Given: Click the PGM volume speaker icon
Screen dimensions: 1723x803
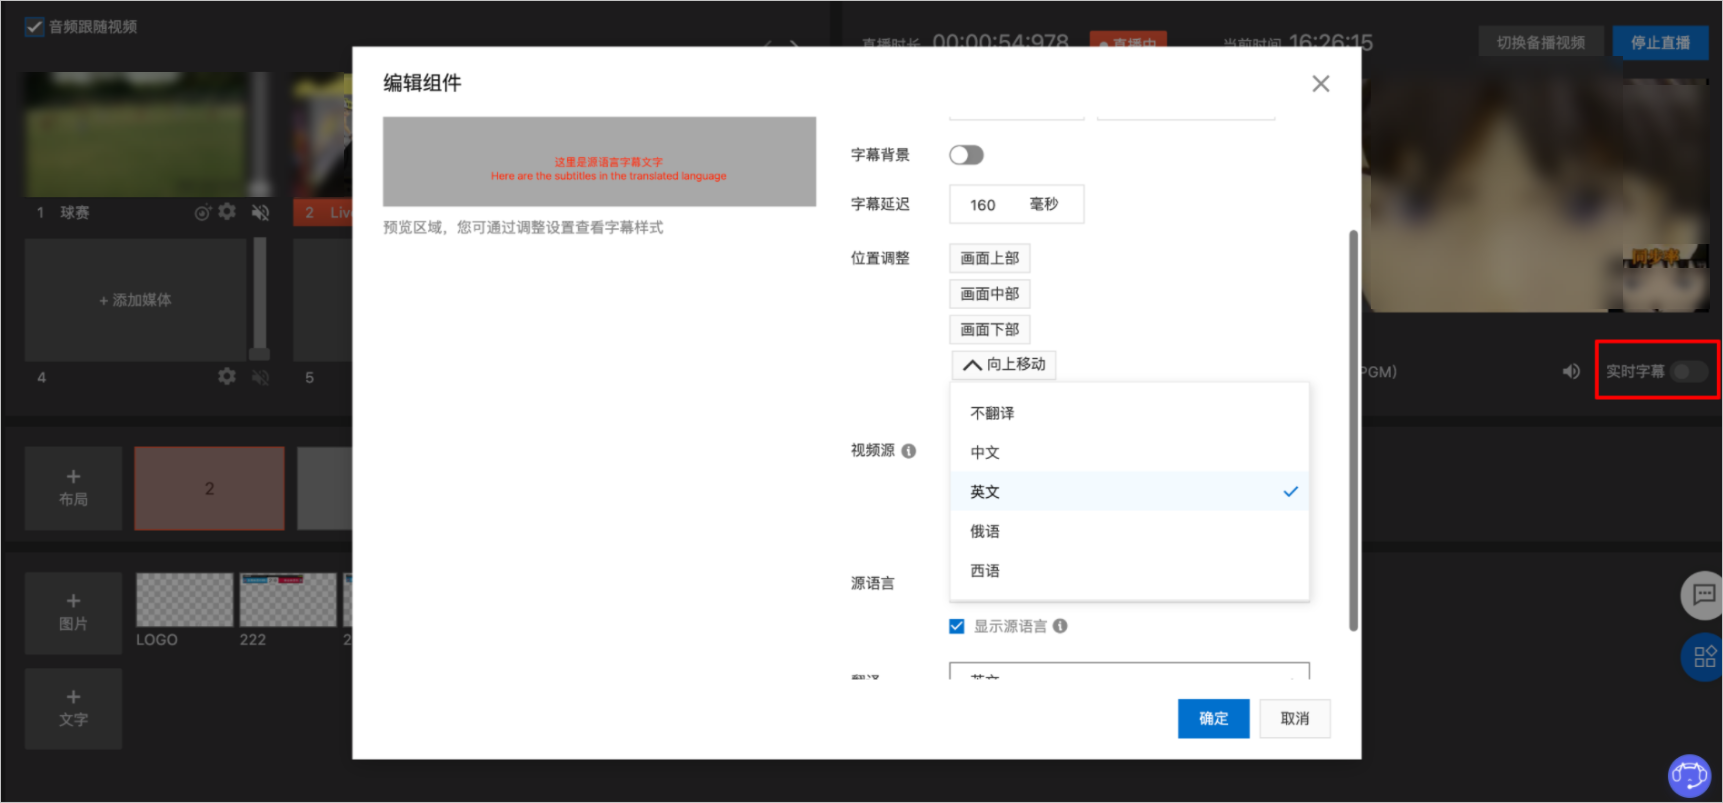Looking at the screenshot, I should pyautogui.click(x=1571, y=371).
